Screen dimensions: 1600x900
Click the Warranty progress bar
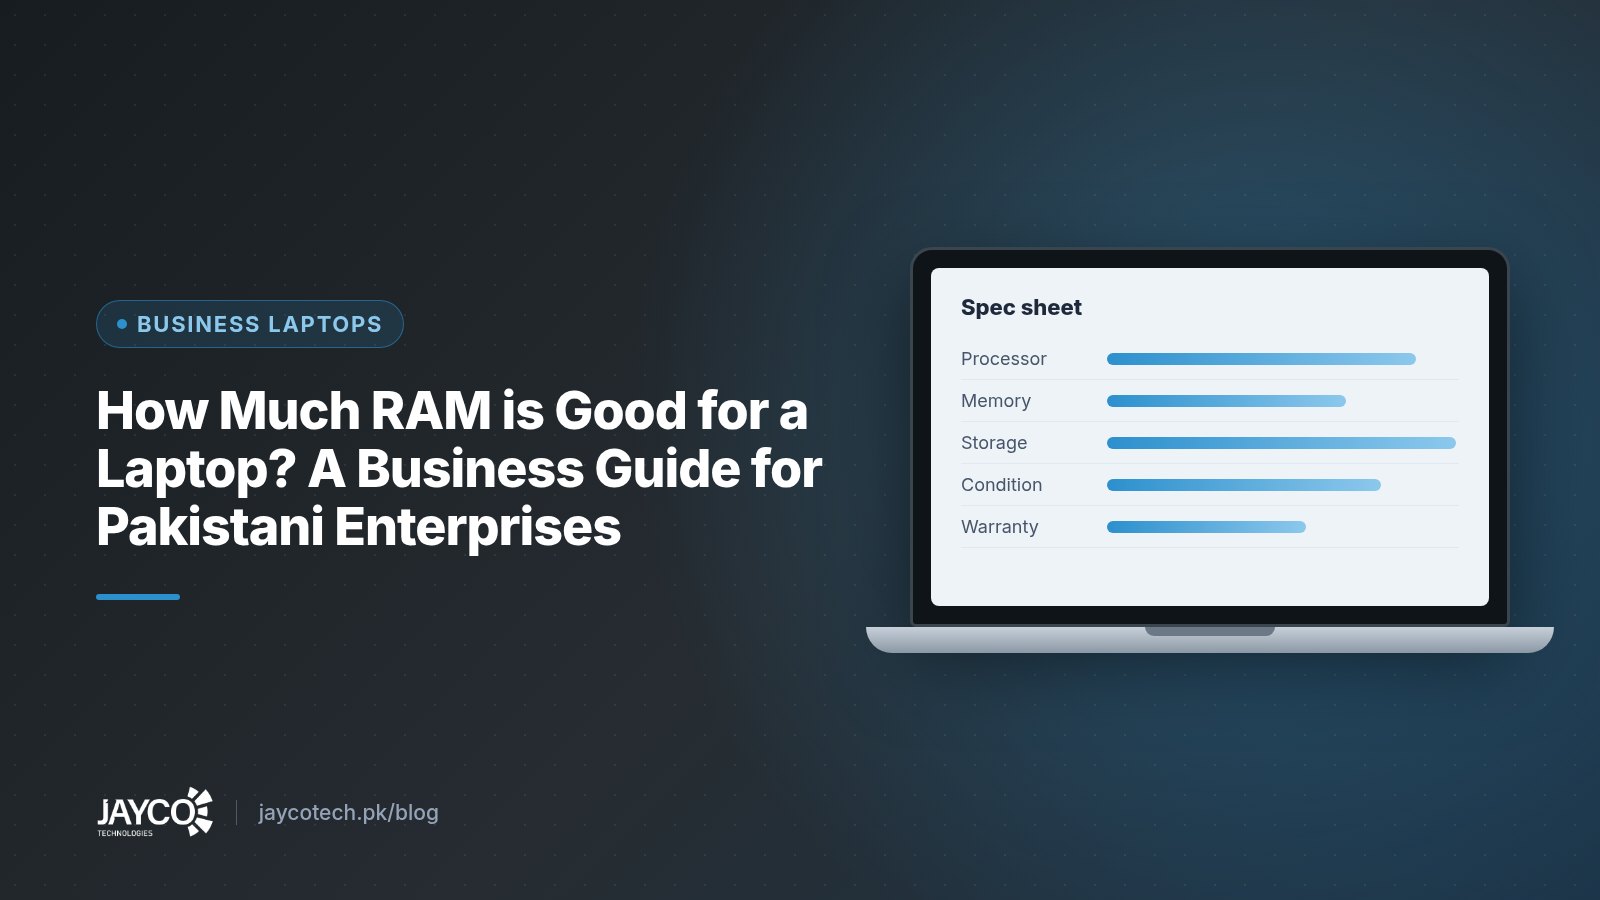point(1206,527)
